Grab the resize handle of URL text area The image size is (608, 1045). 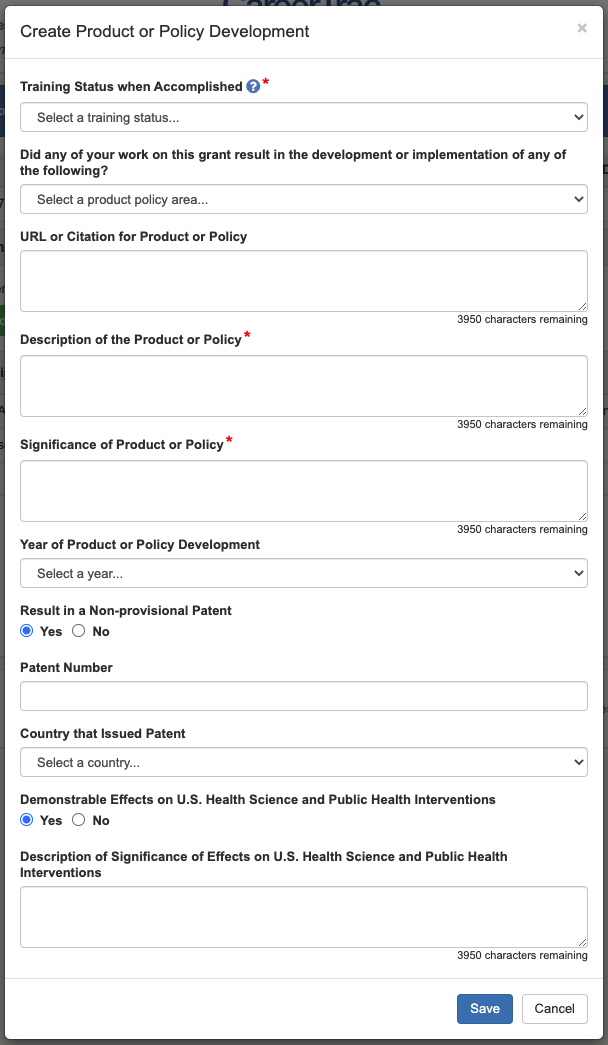(582, 306)
